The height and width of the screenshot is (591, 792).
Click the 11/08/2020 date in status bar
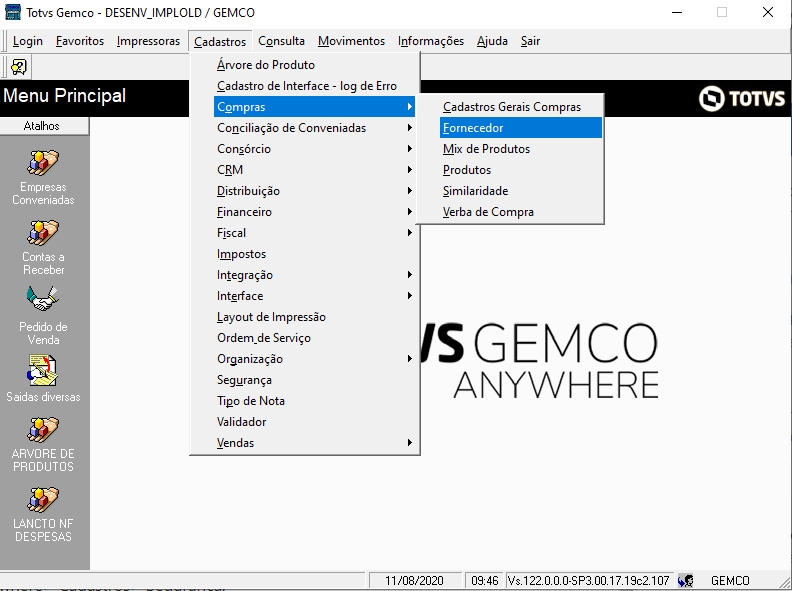click(414, 580)
